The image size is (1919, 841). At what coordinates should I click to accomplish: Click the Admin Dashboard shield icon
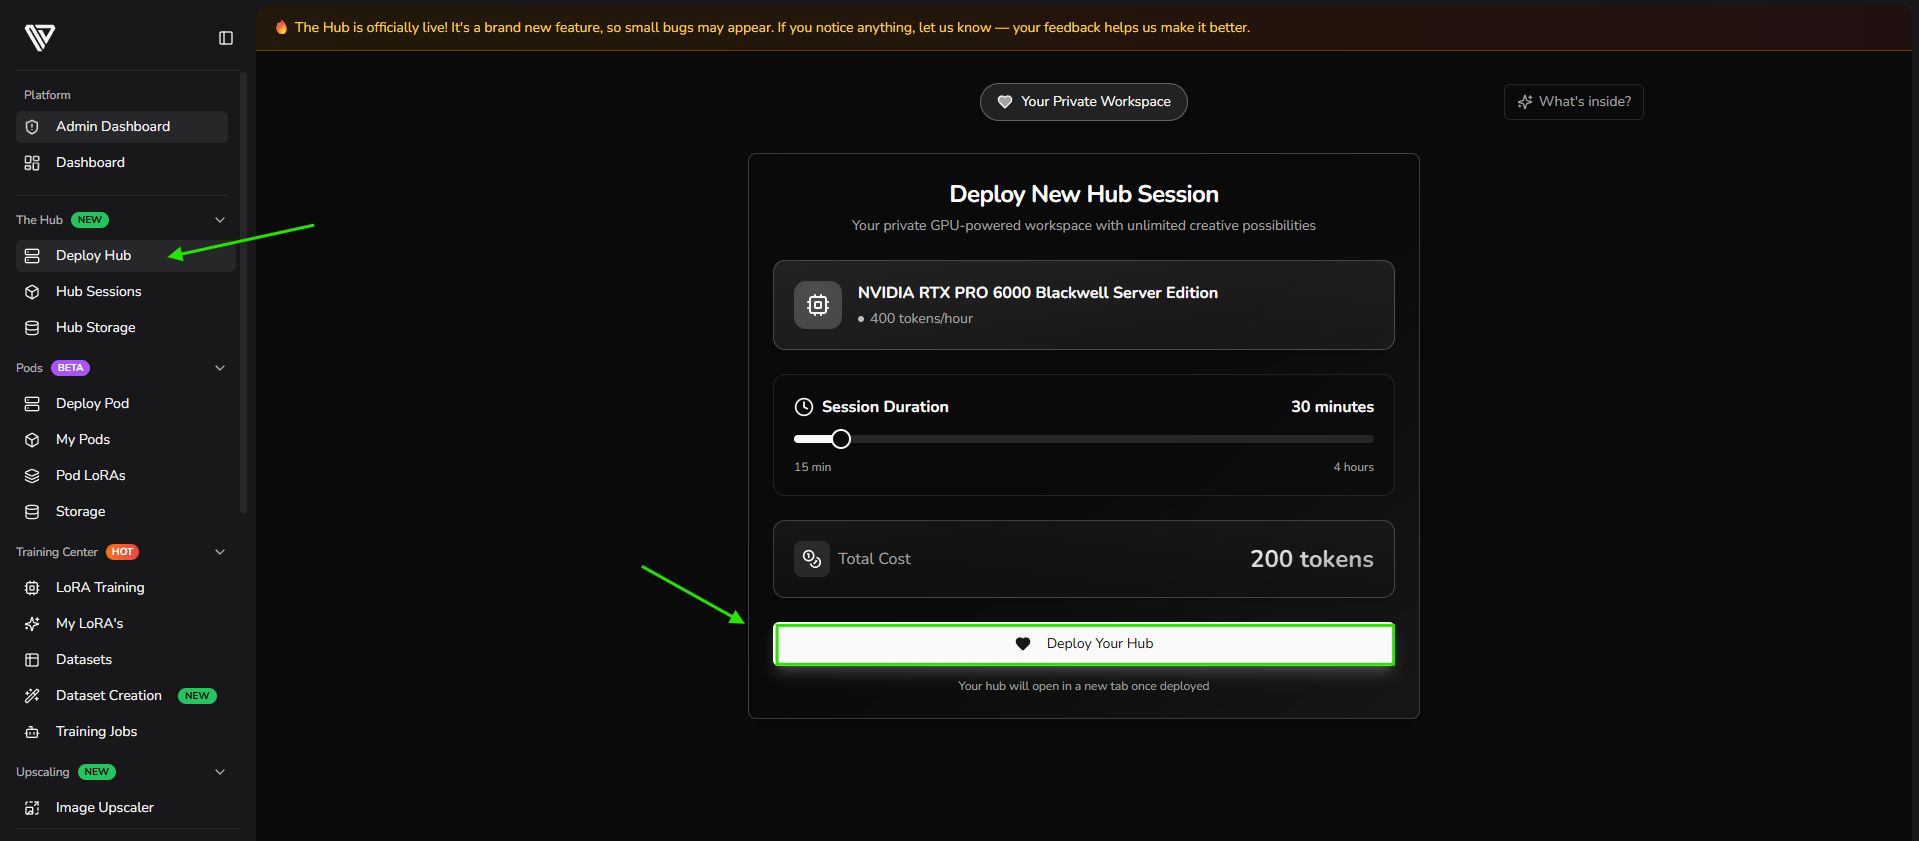point(32,127)
